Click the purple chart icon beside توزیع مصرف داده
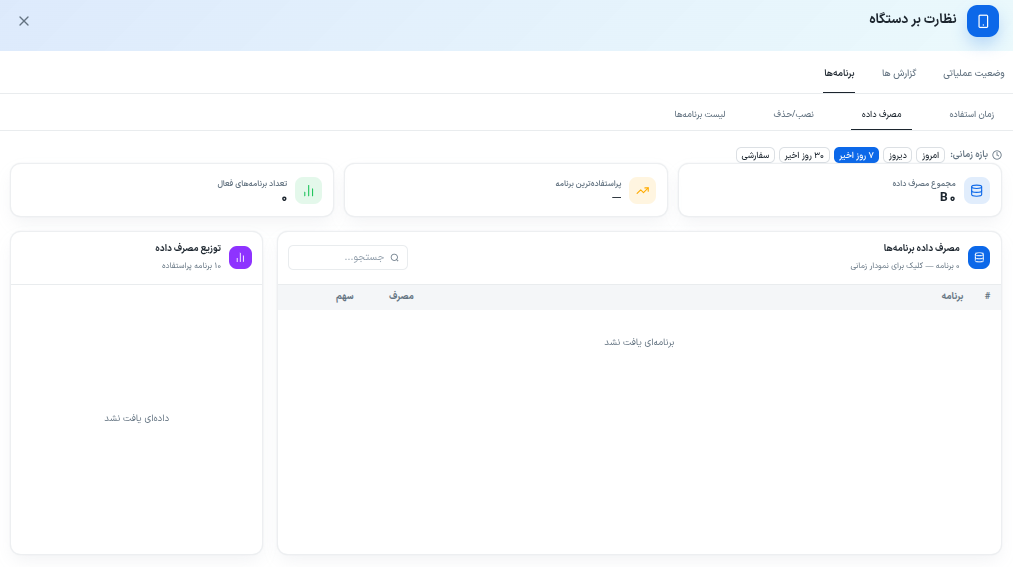This screenshot has width=1013, height=567. click(x=240, y=258)
